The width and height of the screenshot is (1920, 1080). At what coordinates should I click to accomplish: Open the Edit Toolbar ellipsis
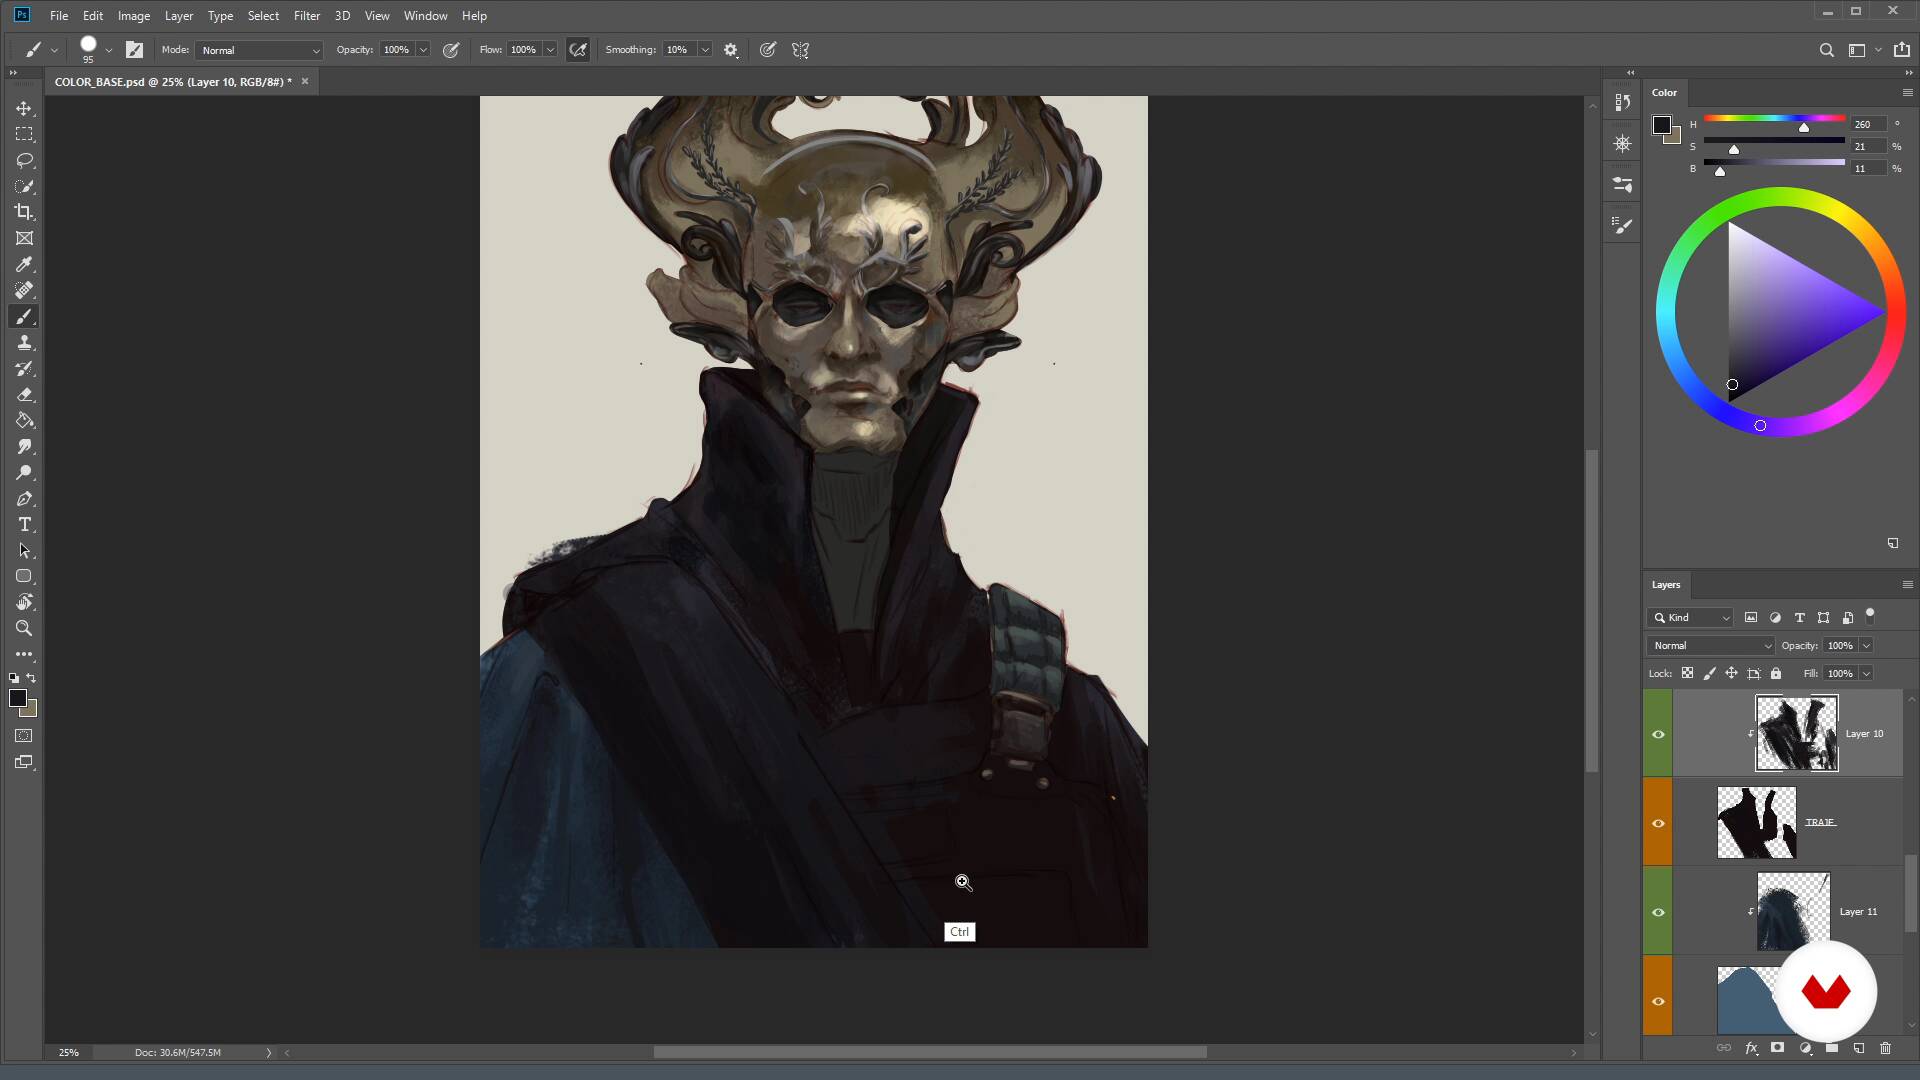pyautogui.click(x=24, y=654)
